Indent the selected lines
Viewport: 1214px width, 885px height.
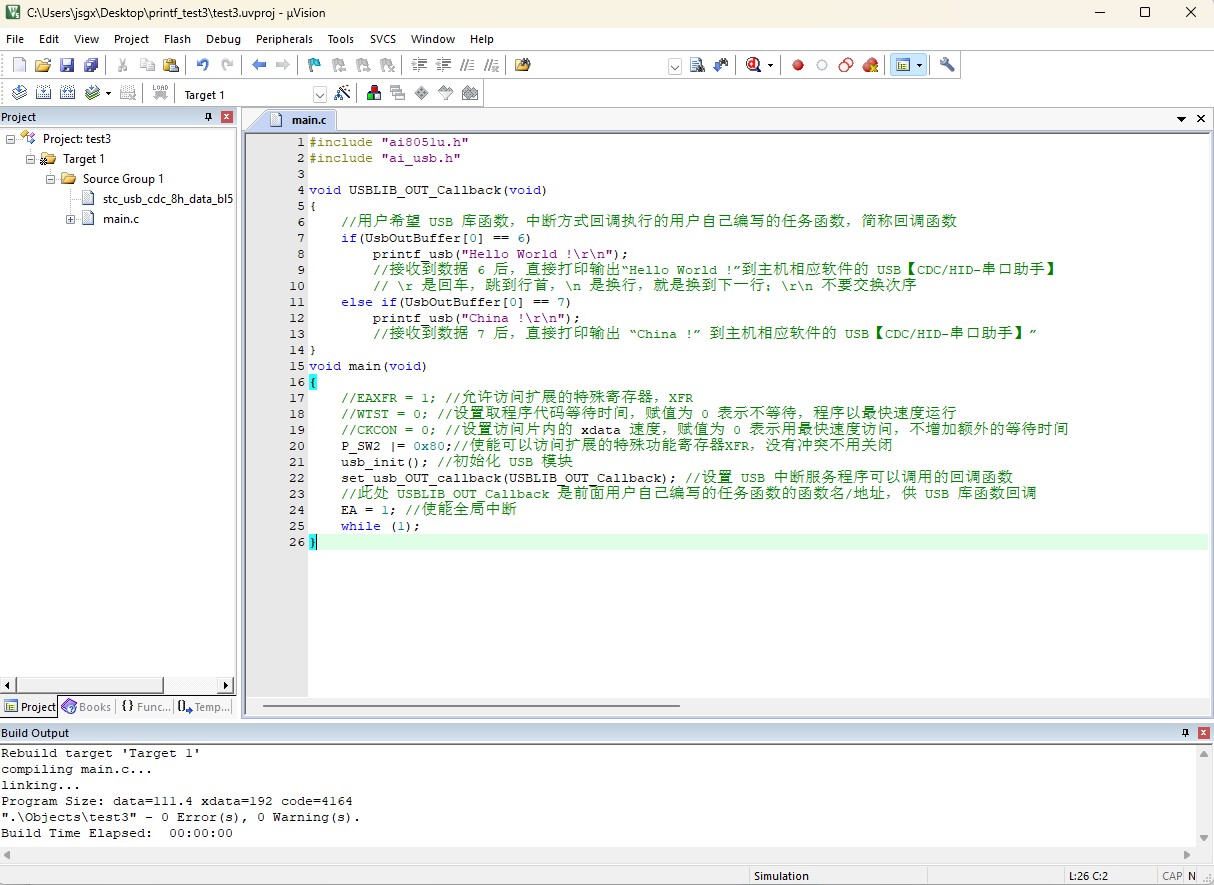point(419,65)
